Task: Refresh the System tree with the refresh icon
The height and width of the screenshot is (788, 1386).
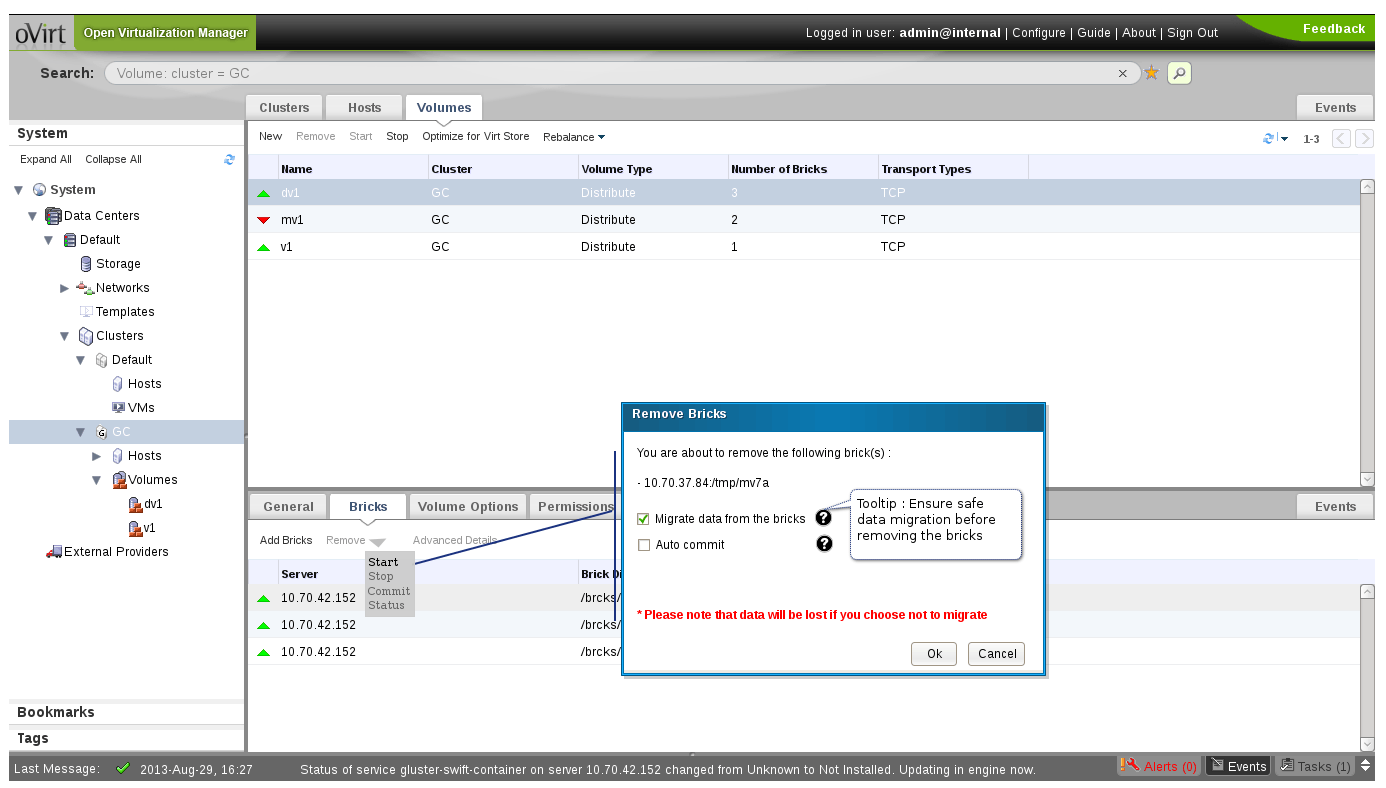Action: click(230, 159)
